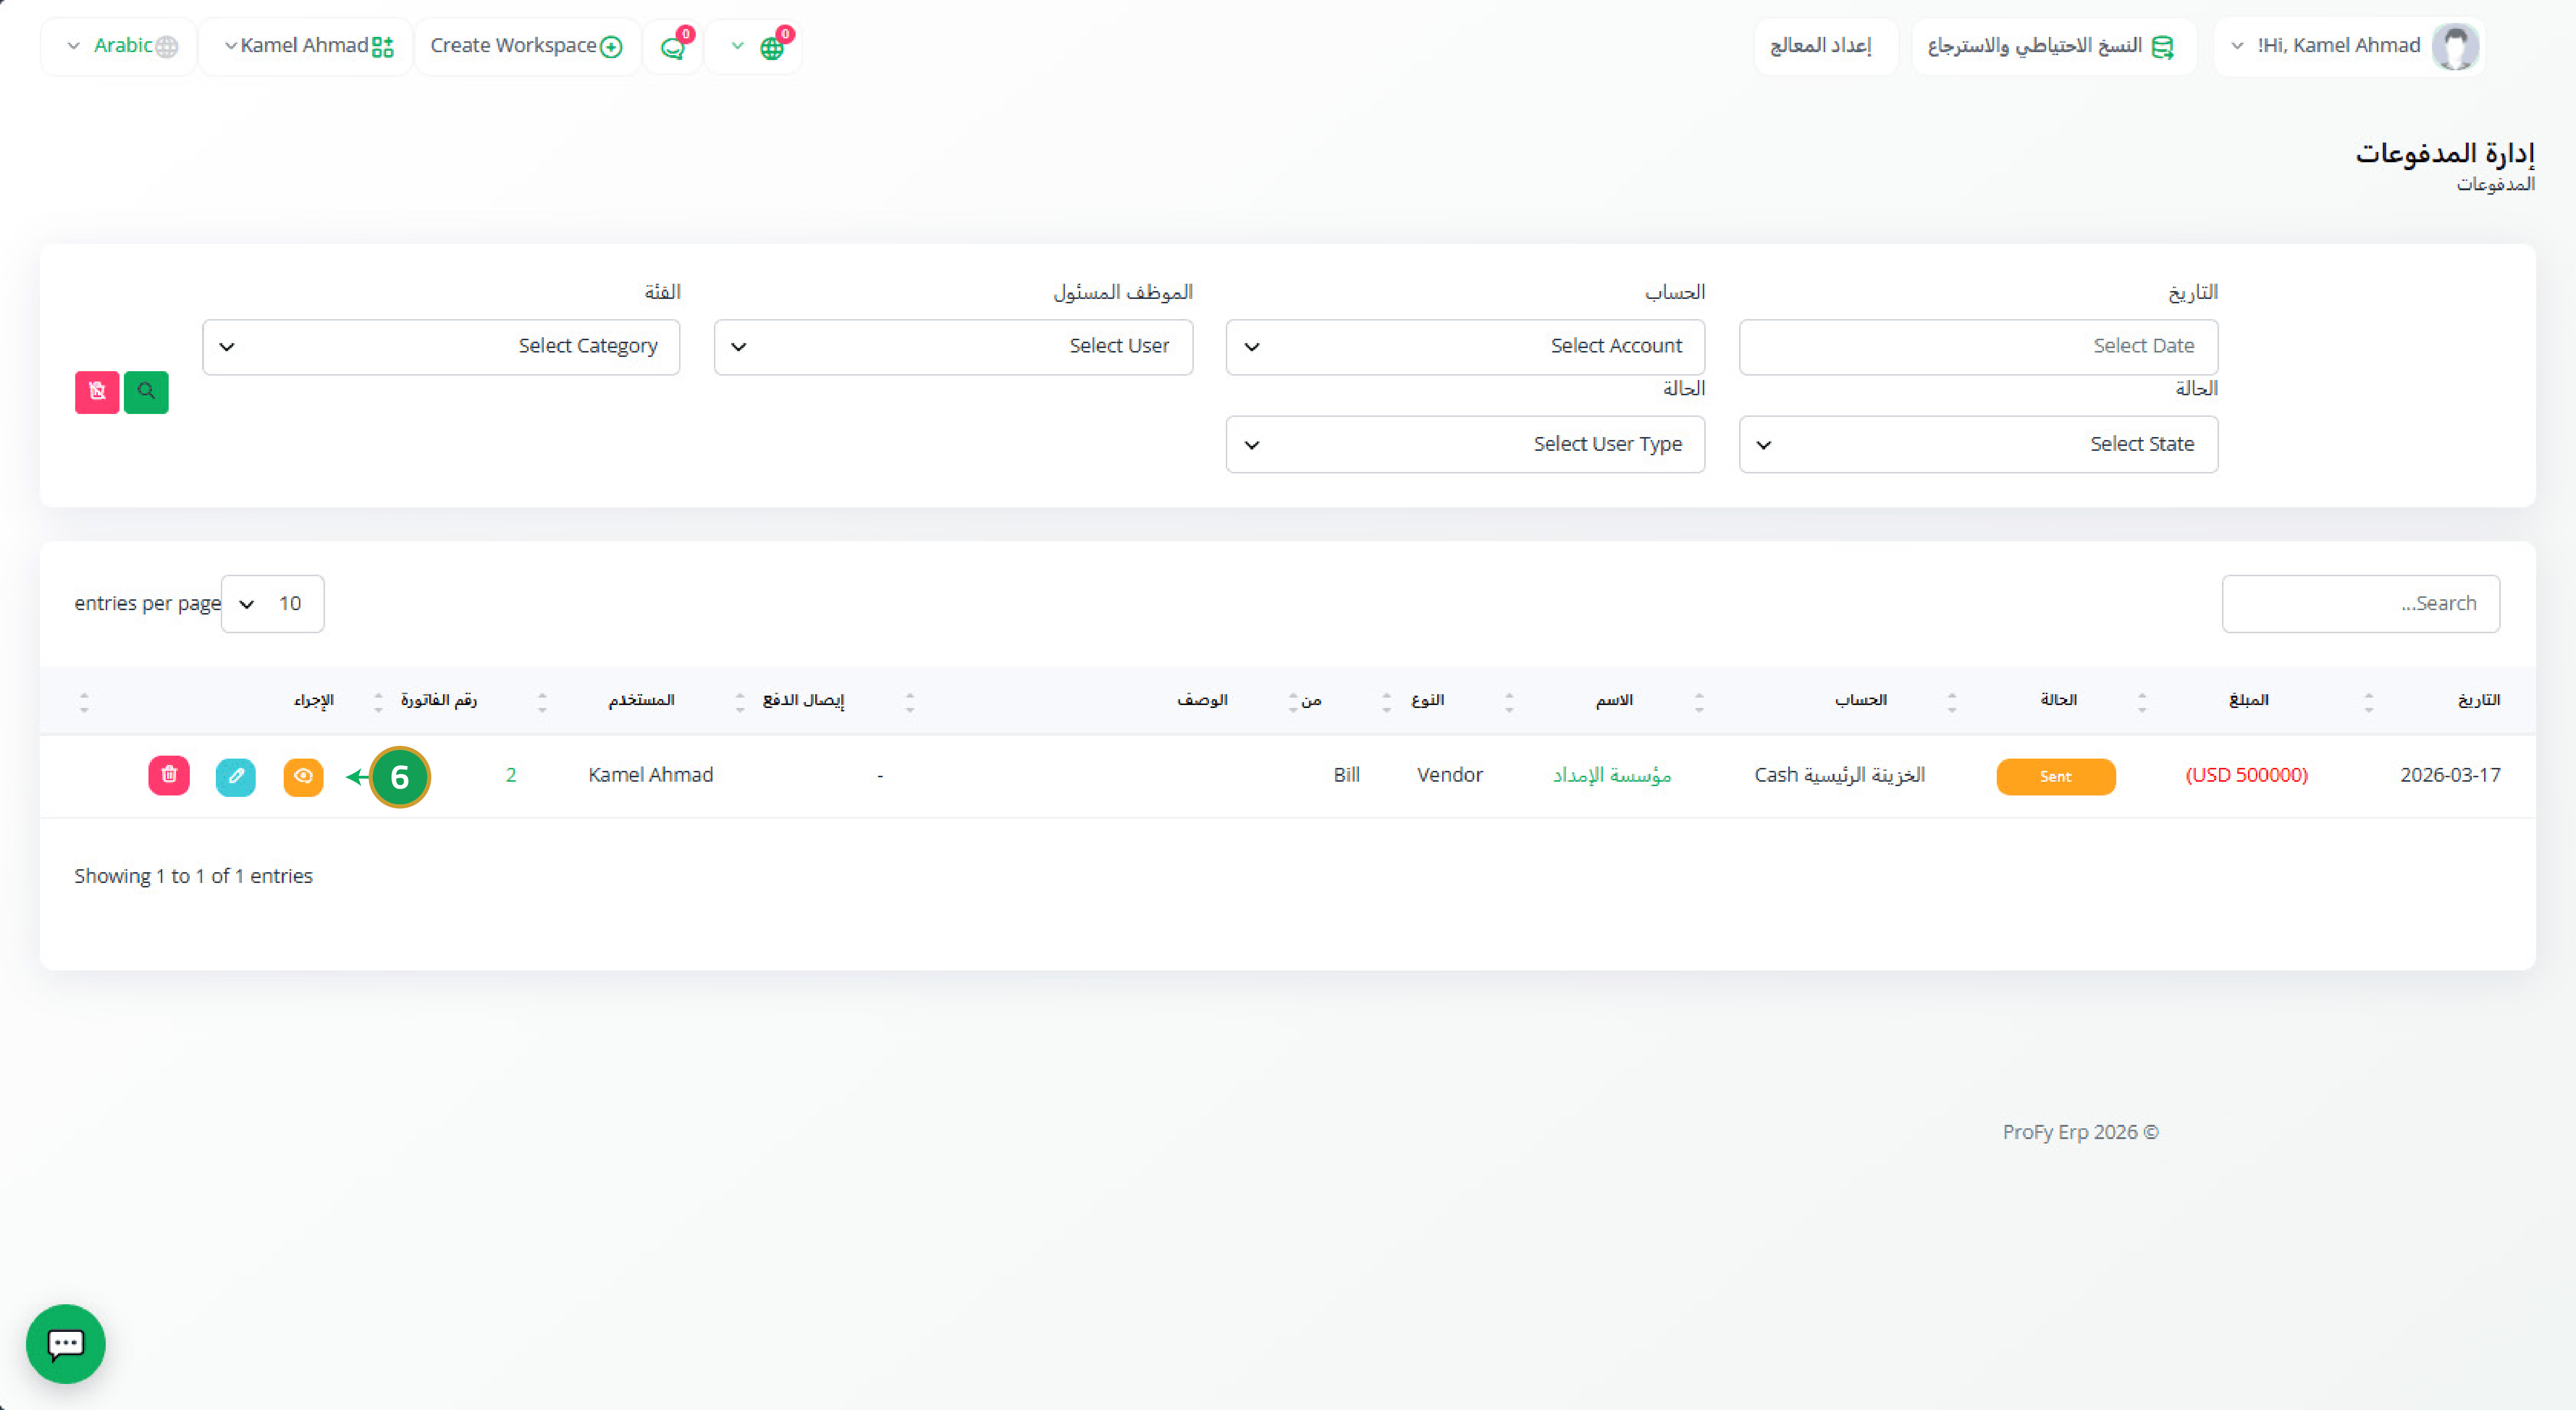Image resolution: width=2576 pixels, height=1410 pixels.
Task: Click the Create Workspace button
Action: (x=527, y=46)
